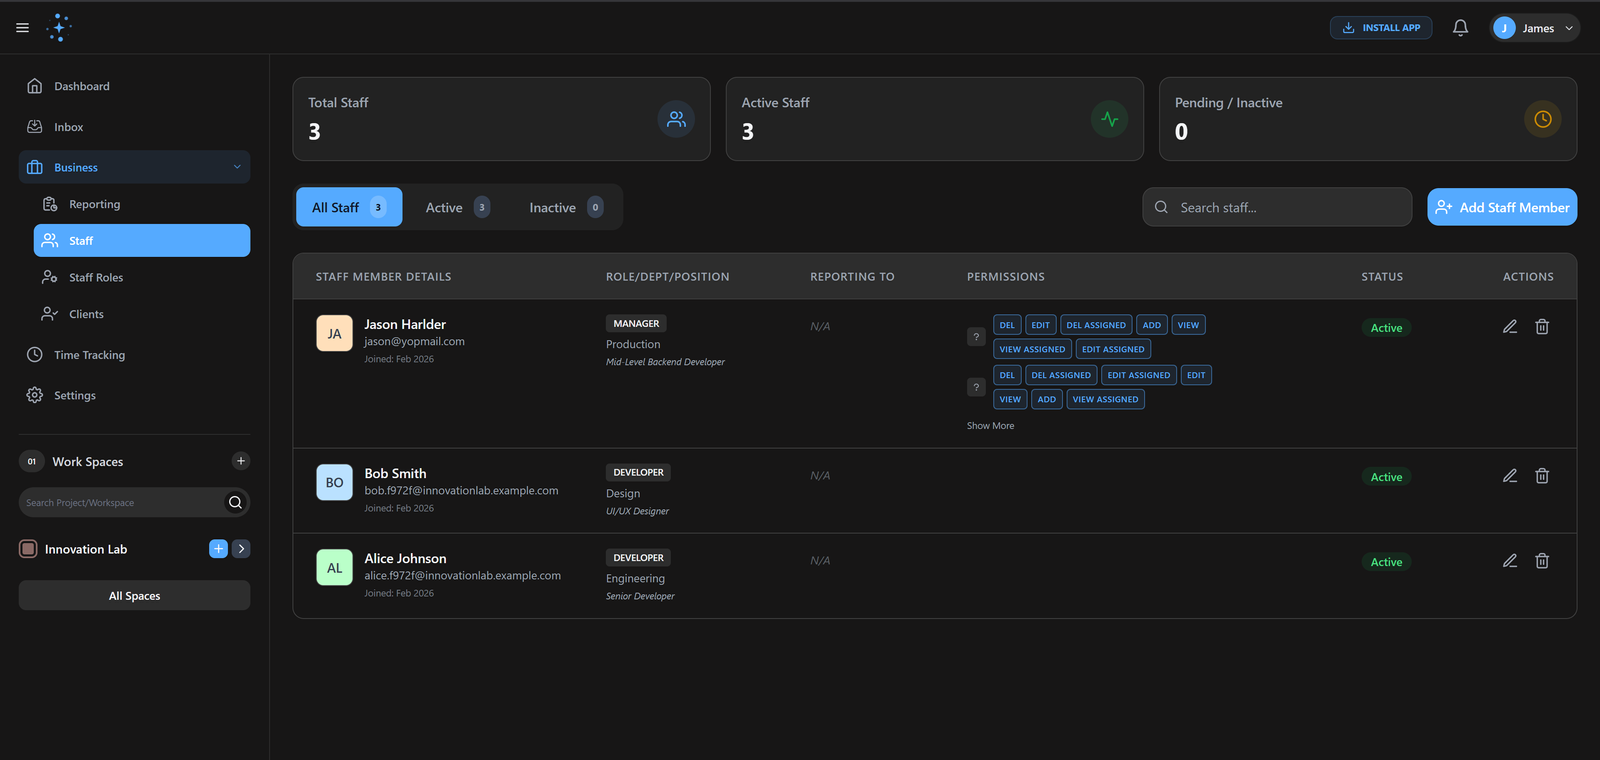Click blue plus icon next to Innovation Lab
Viewport: 1600px width, 760px height.
click(x=218, y=549)
